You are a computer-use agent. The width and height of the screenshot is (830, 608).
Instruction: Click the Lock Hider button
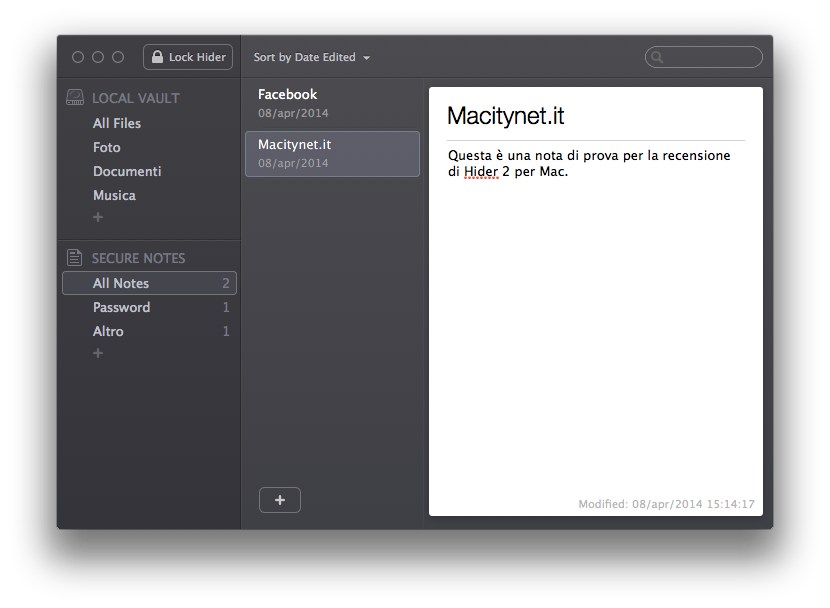[x=188, y=57]
